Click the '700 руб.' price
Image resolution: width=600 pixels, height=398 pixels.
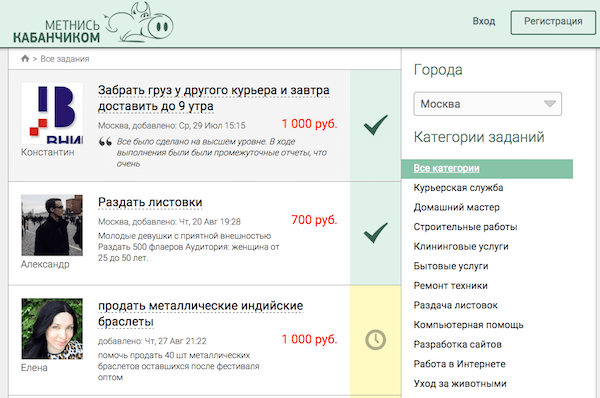[x=314, y=220]
